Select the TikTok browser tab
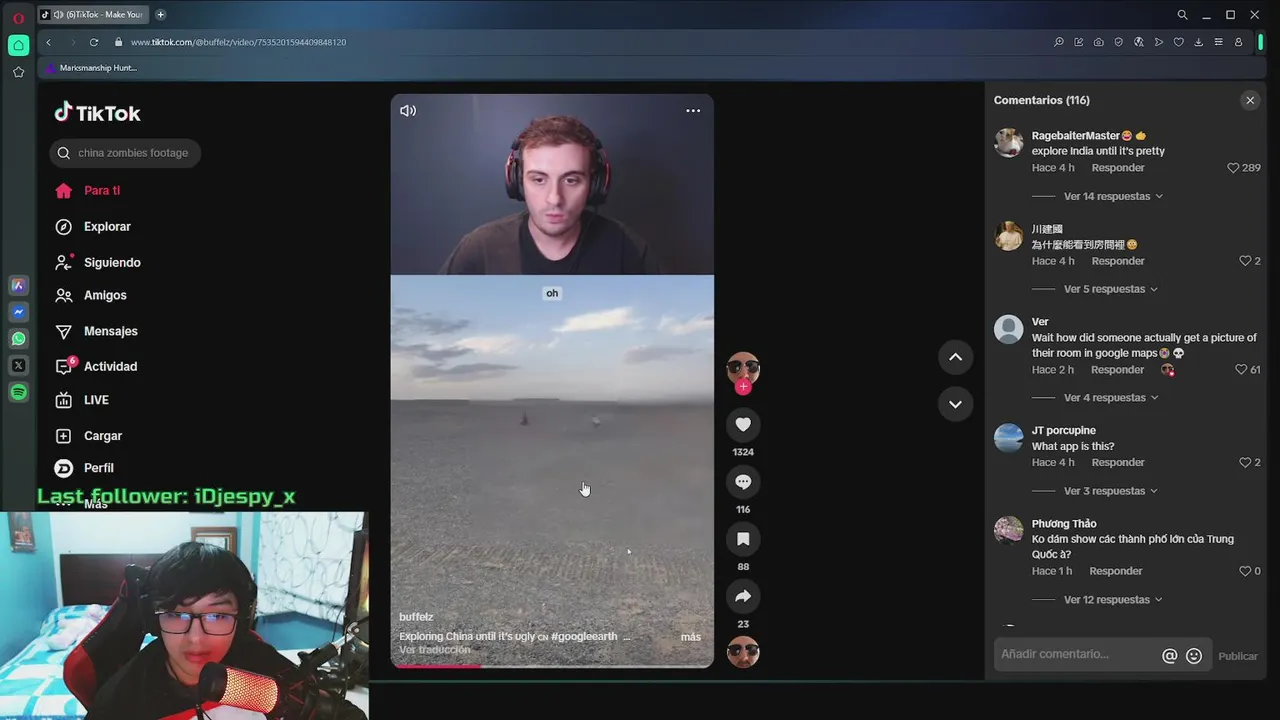The width and height of the screenshot is (1280, 720). [x=93, y=14]
